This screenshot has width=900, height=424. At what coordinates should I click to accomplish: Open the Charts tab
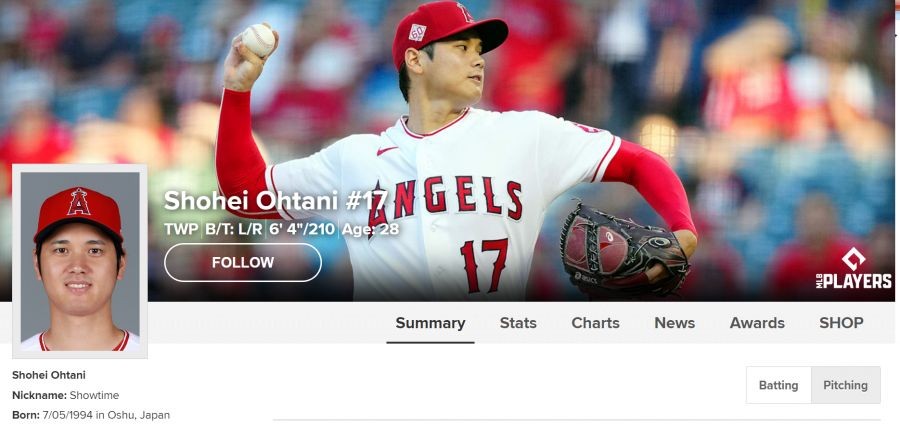pos(595,323)
